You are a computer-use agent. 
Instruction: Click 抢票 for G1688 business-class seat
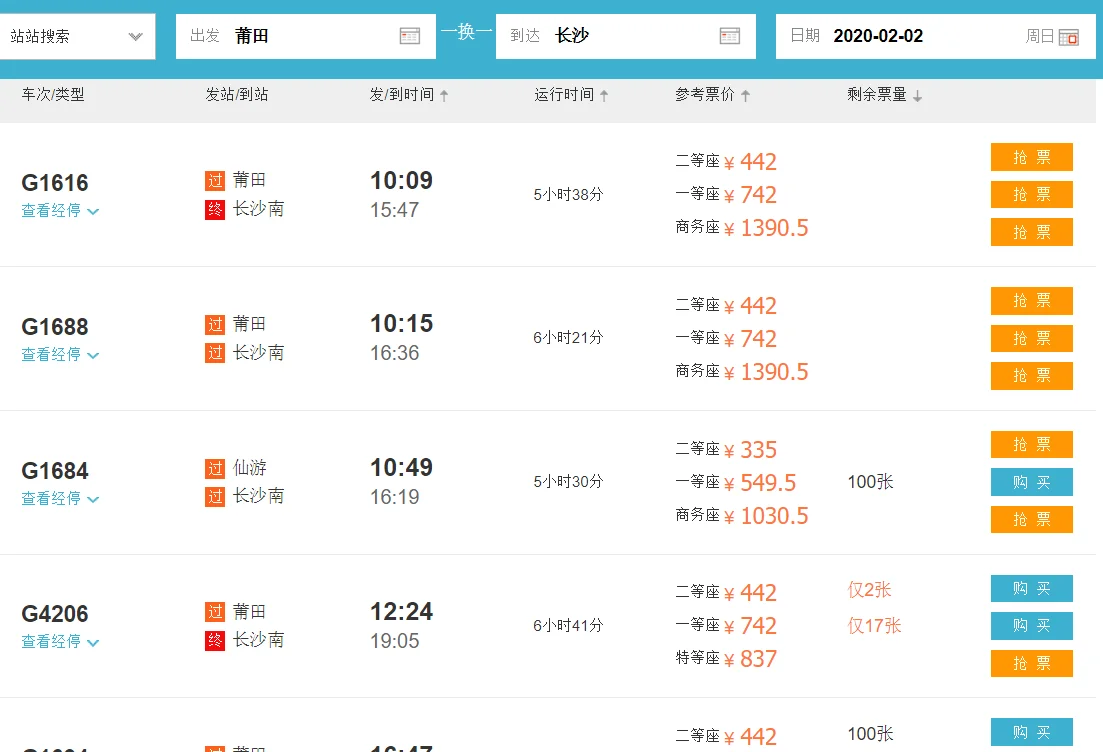coord(1031,376)
